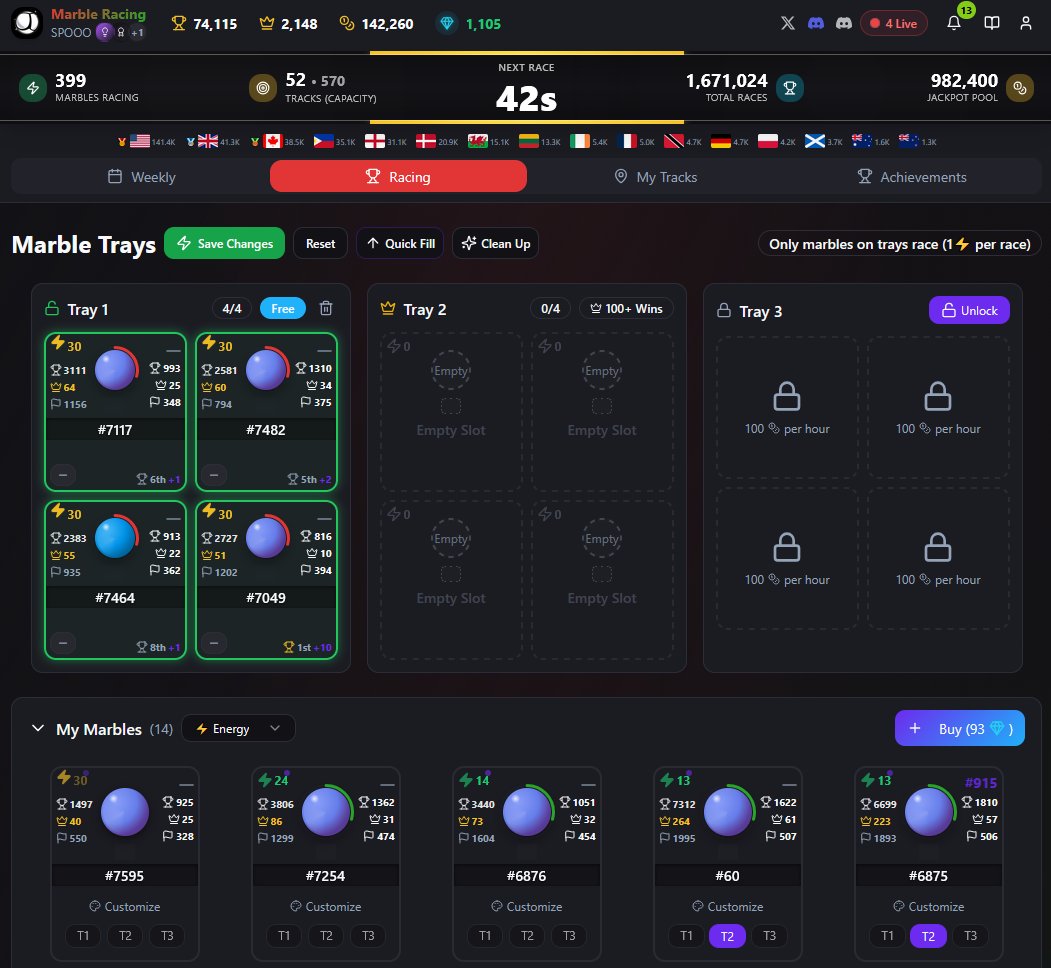This screenshot has width=1051, height=968.
Task: Click the coins balance 142,260 icon
Action: point(347,23)
